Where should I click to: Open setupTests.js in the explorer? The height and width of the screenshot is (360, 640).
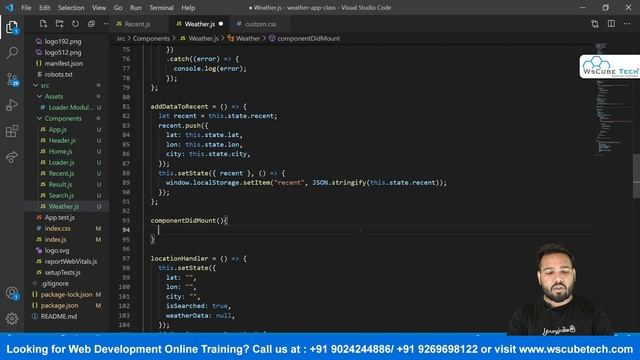[62, 273]
